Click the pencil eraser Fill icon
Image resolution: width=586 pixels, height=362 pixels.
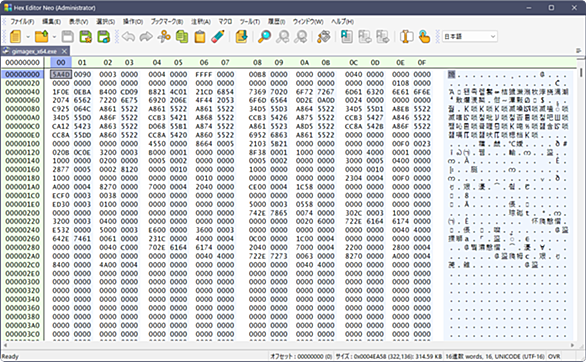[x=218, y=37]
